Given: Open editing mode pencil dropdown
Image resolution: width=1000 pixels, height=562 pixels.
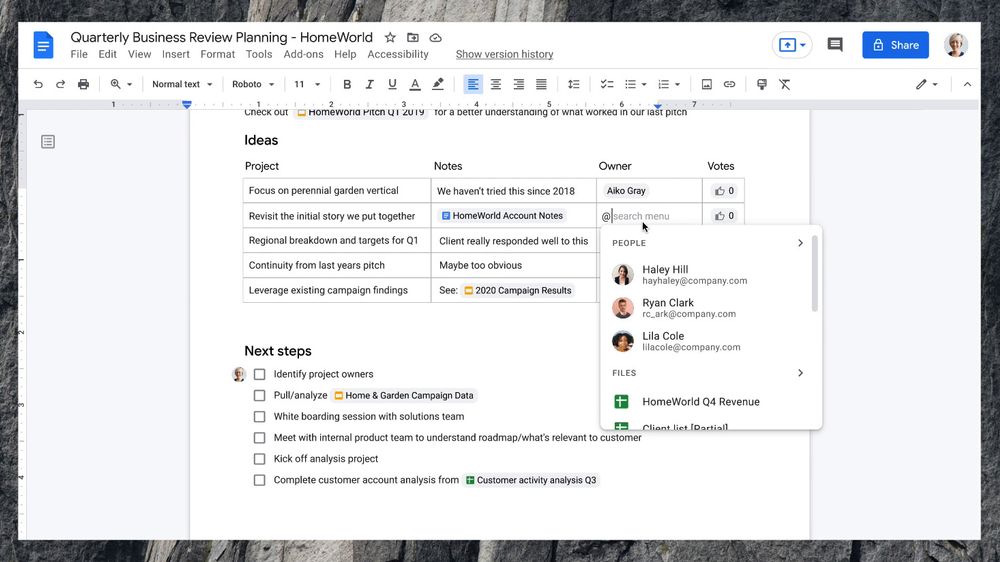Looking at the screenshot, I should click(x=927, y=84).
